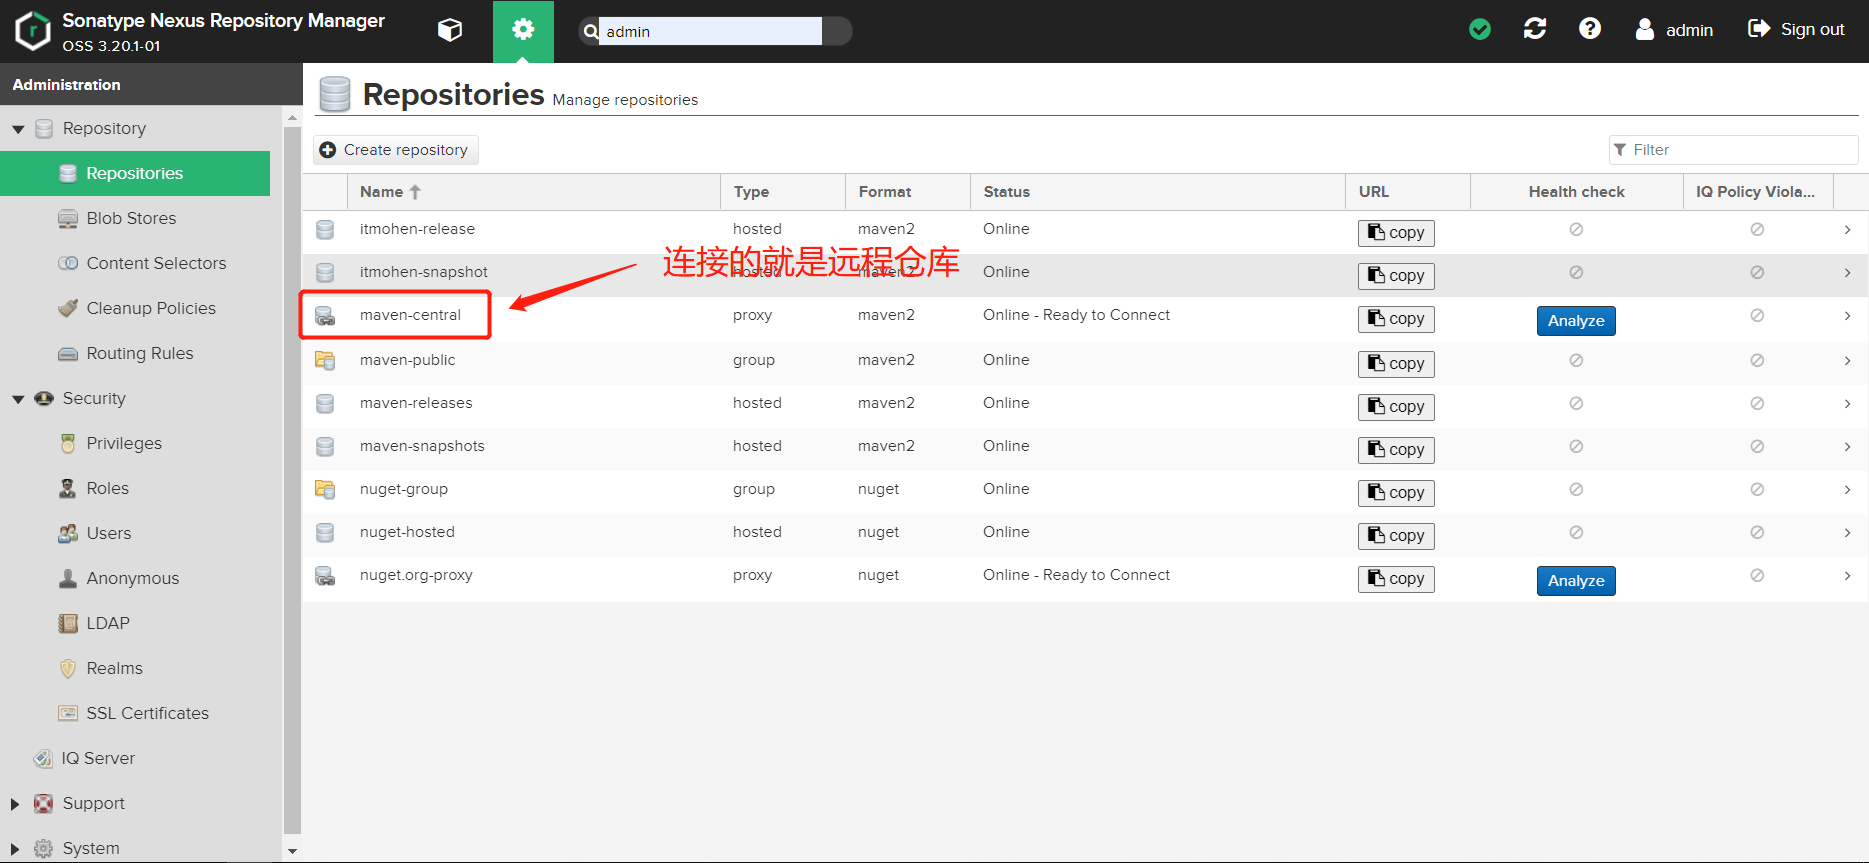
Task: Expand the Support tree section
Action: 15,804
